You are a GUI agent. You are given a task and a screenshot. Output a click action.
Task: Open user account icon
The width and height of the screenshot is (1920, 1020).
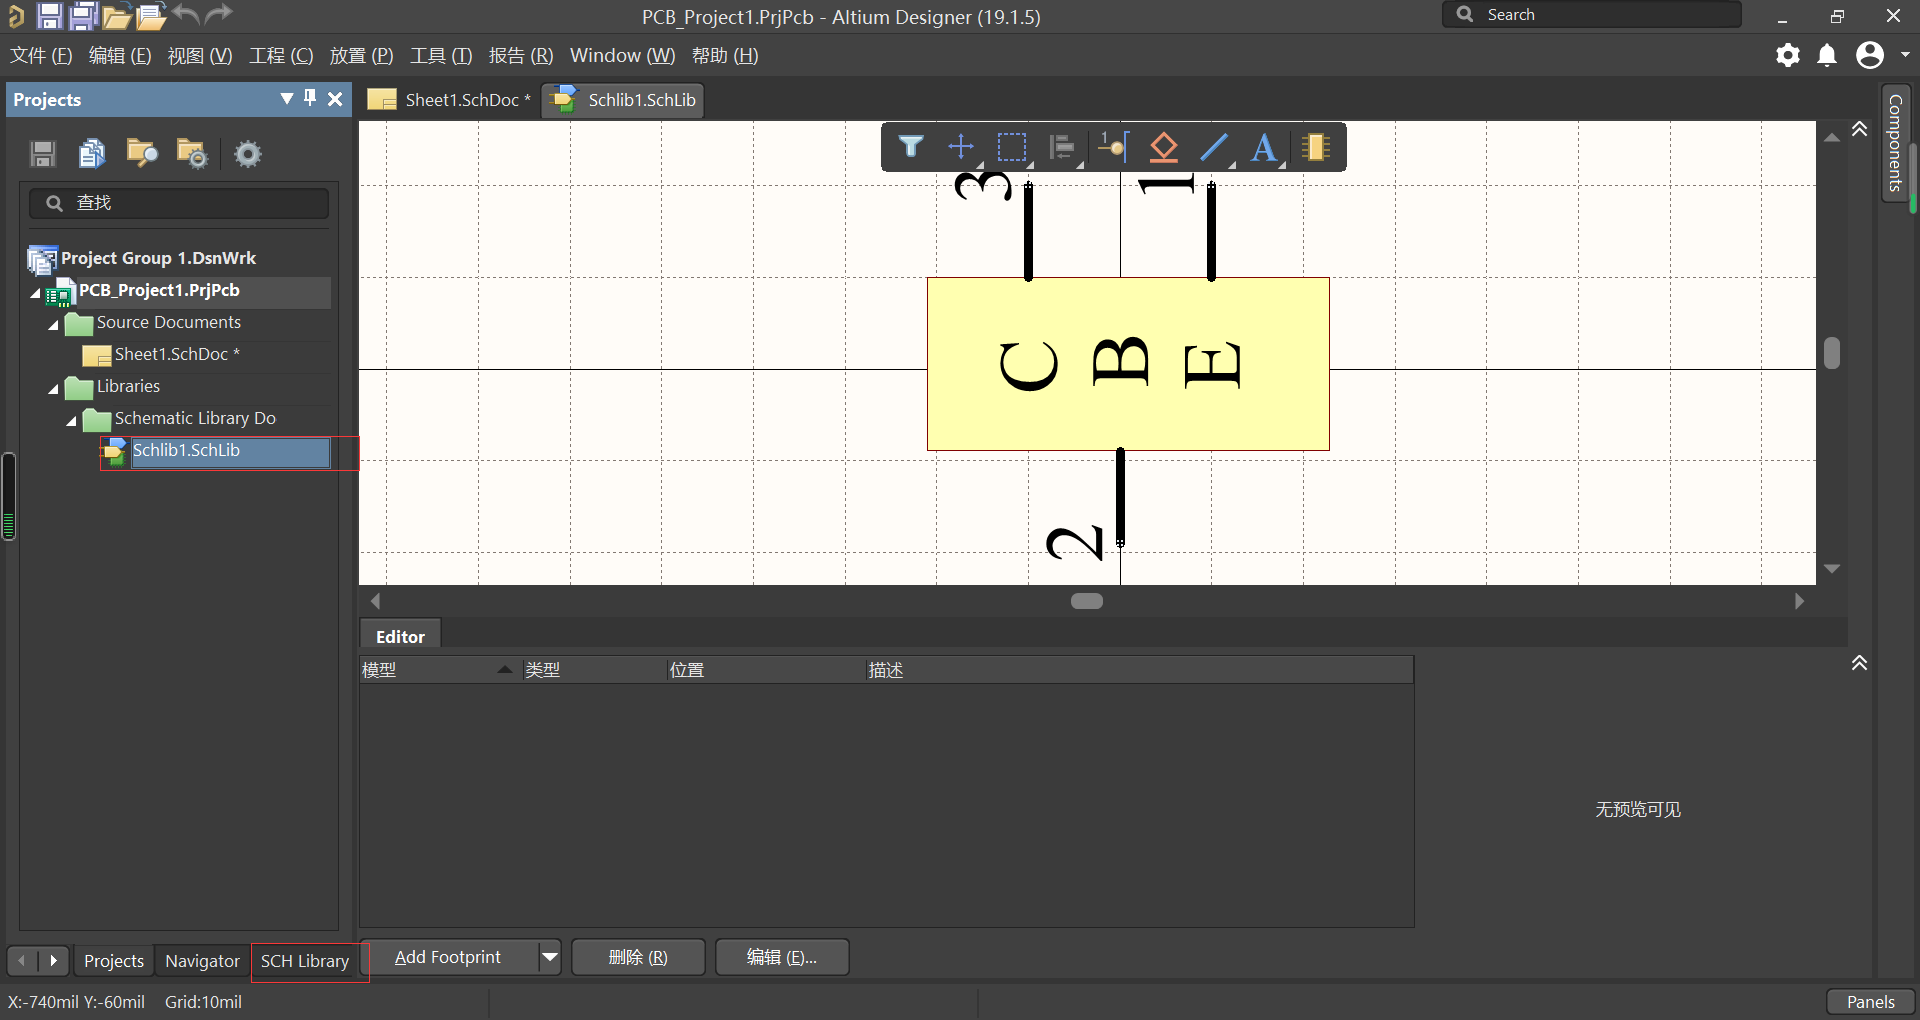[x=1870, y=55]
